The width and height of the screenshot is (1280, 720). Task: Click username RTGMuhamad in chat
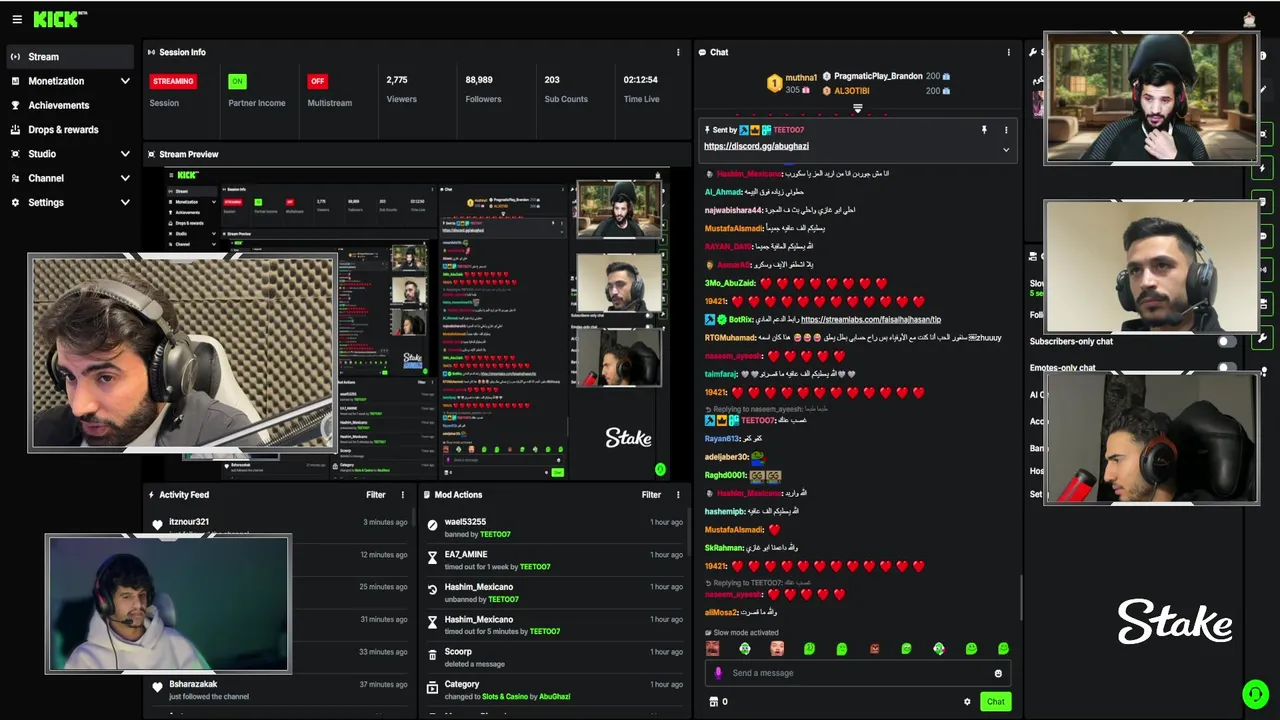click(731, 338)
